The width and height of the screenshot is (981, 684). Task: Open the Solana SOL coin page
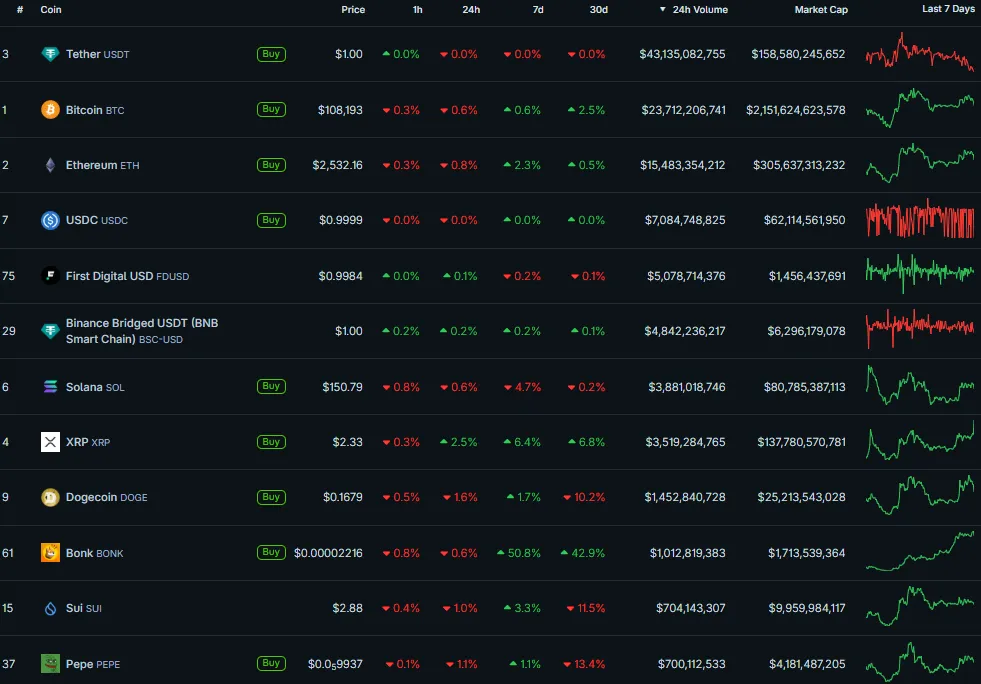(95, 387)
